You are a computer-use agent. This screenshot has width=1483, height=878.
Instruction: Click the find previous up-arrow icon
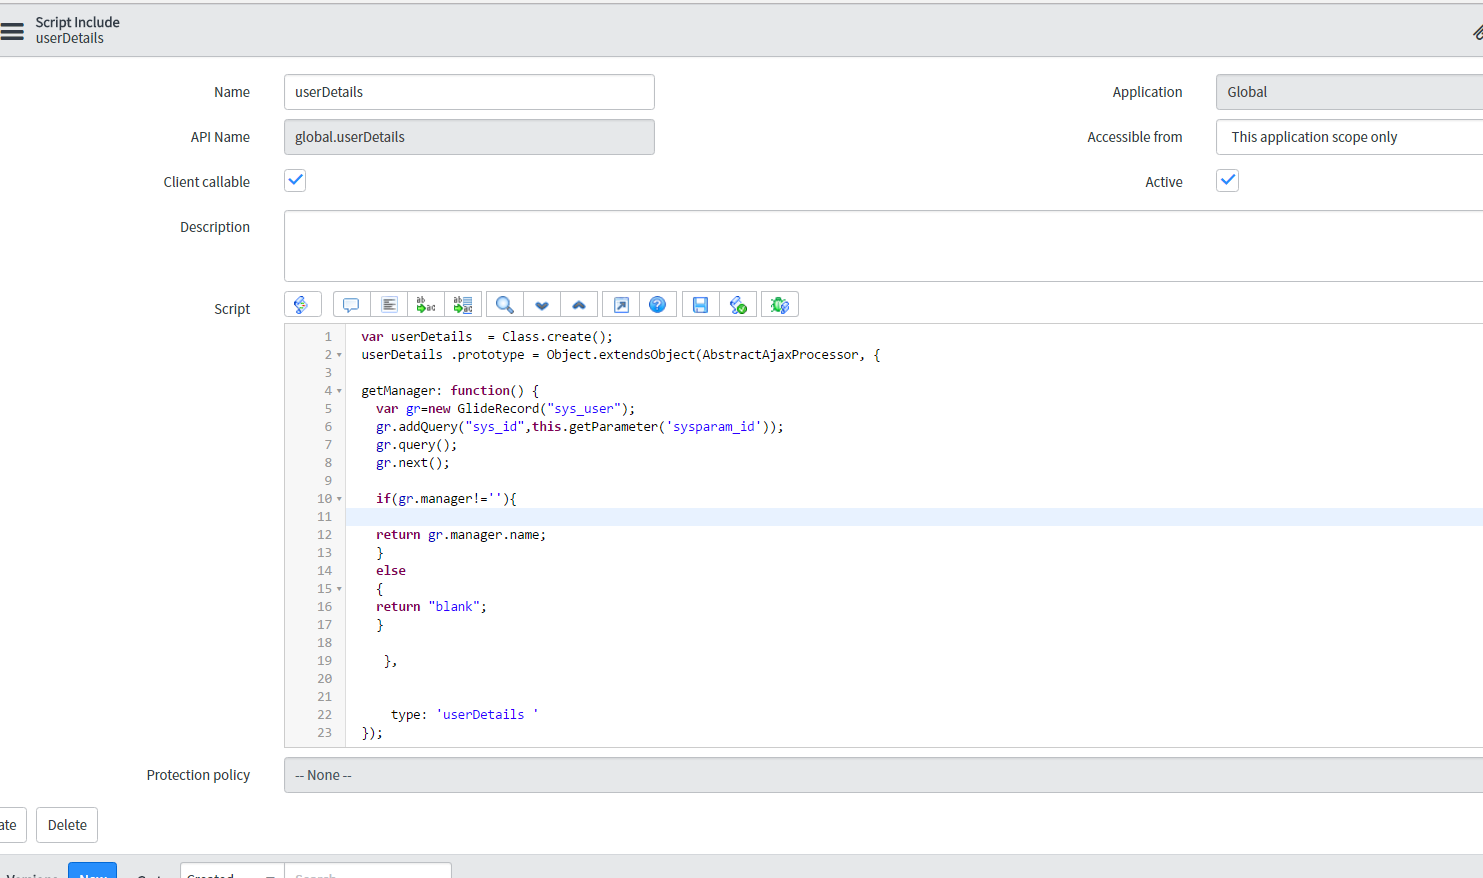point(579,305)
